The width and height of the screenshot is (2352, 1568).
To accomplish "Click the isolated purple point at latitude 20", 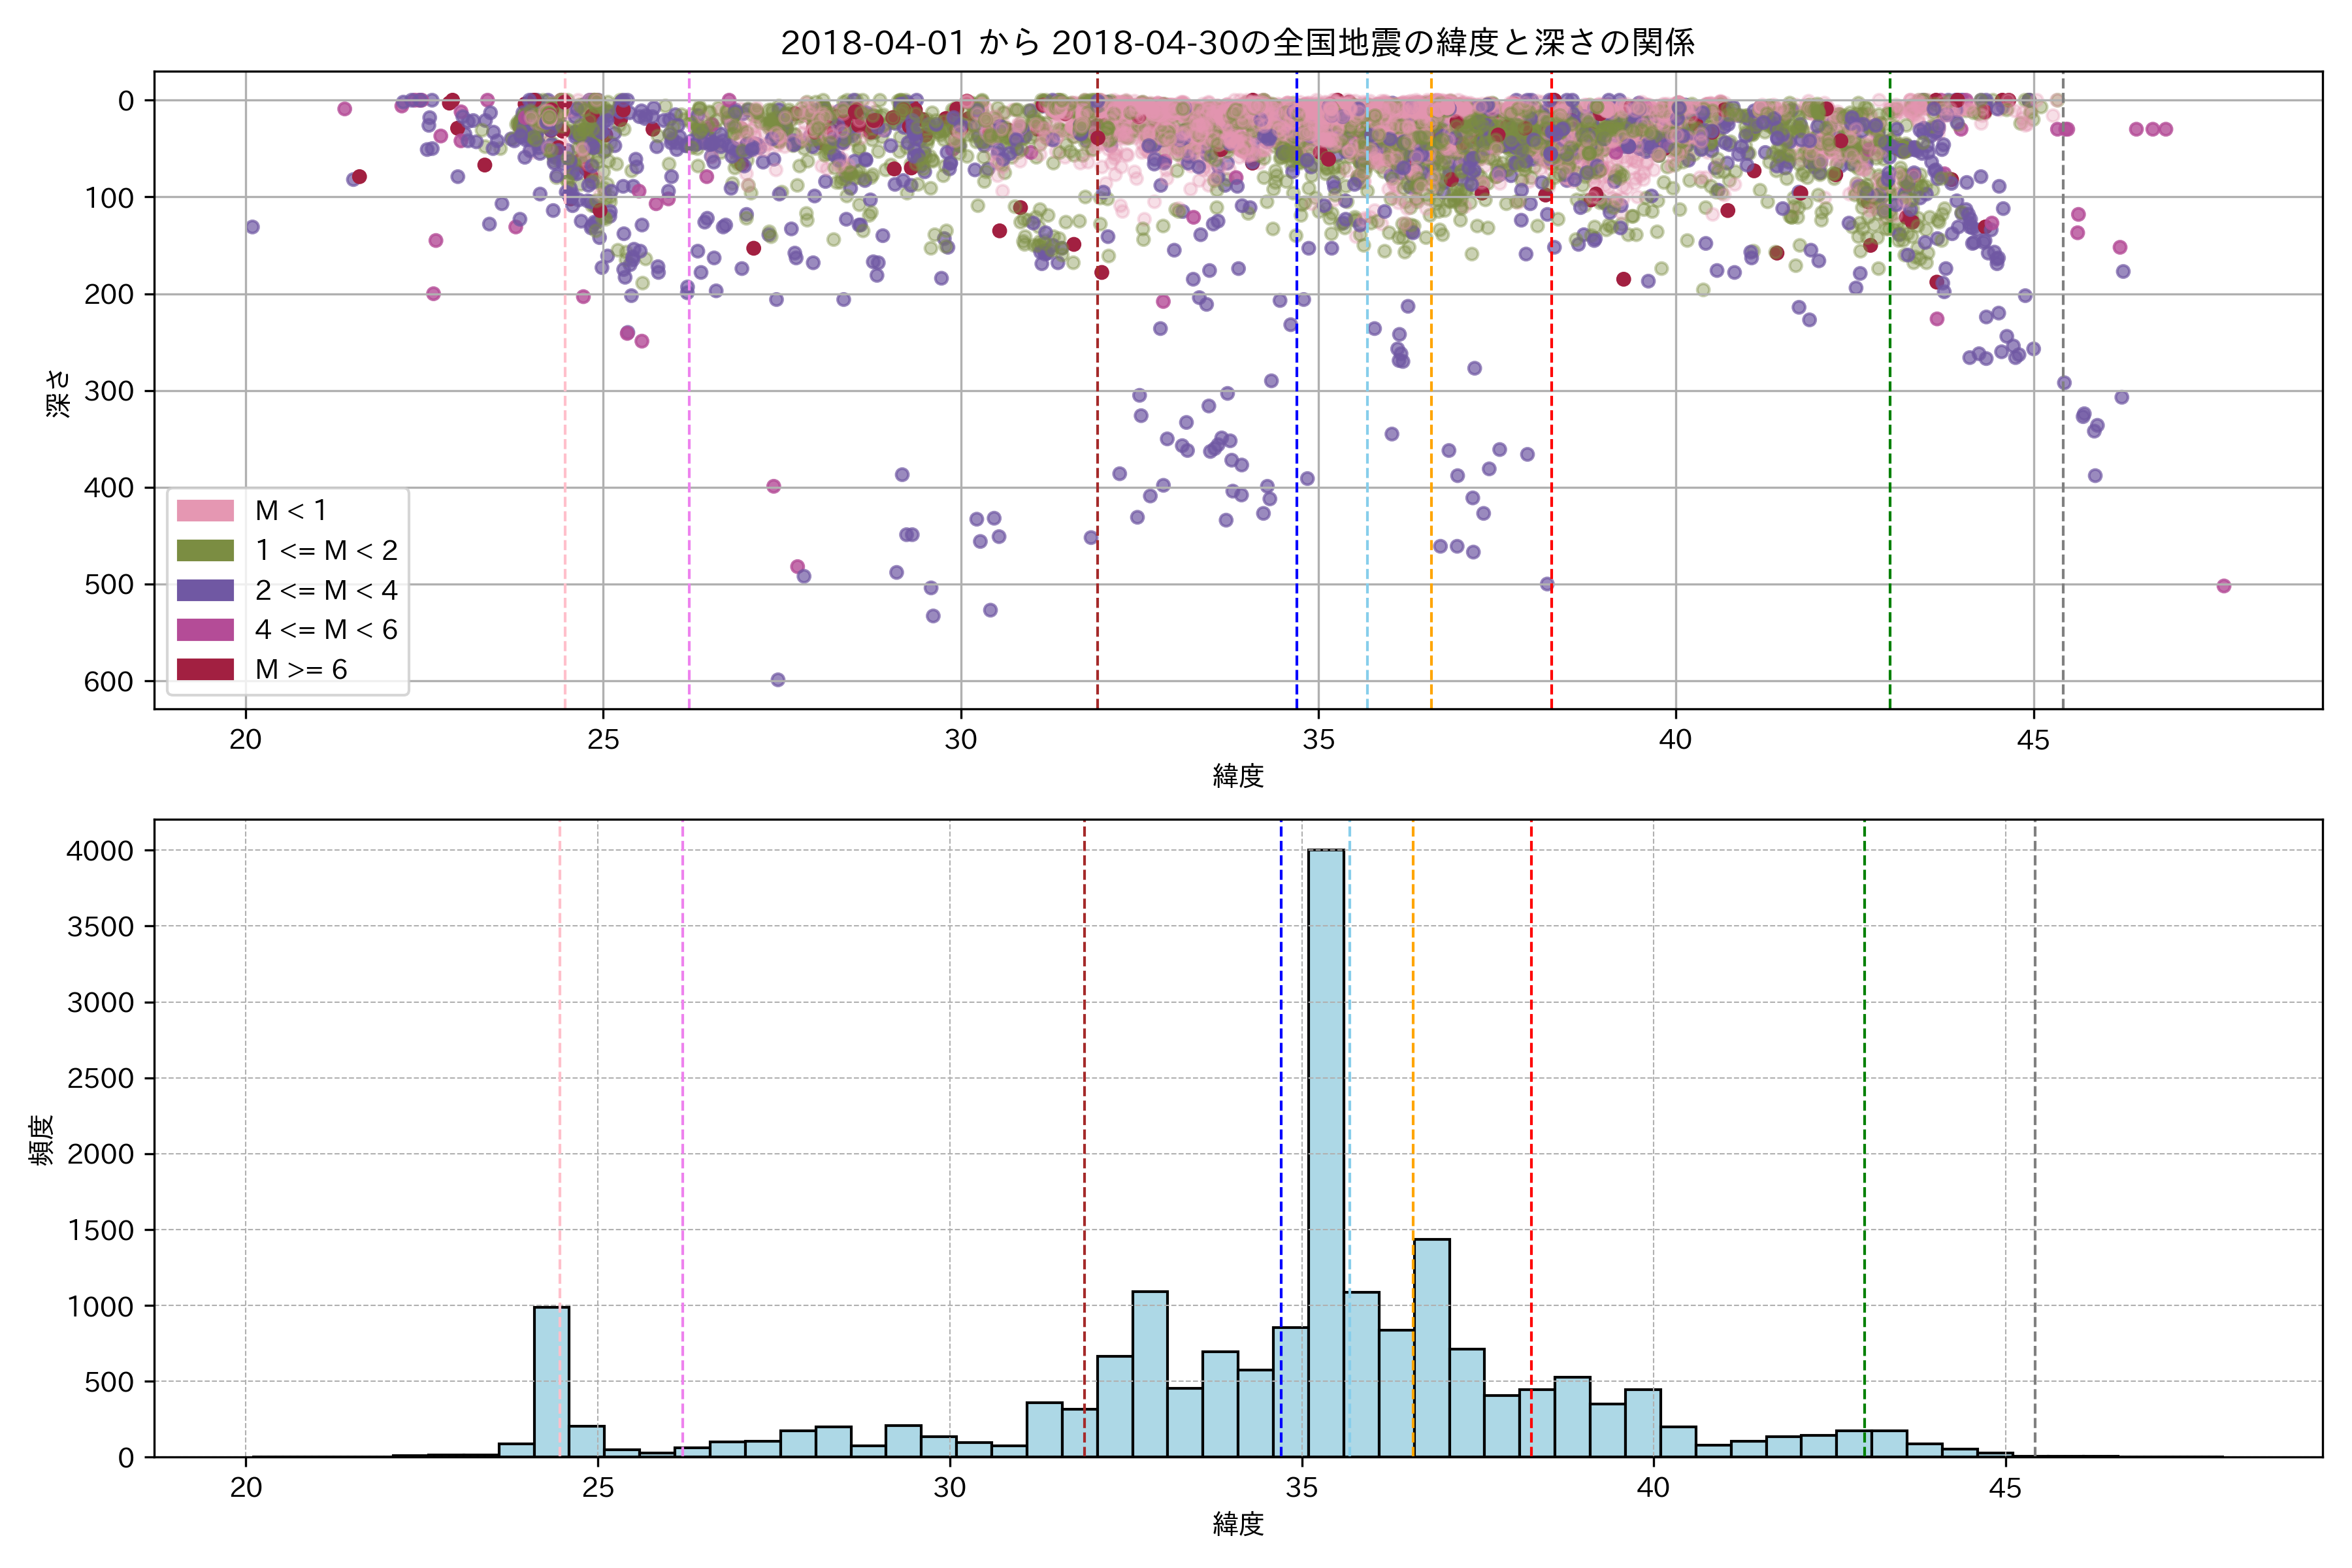I will pos(252,227).
